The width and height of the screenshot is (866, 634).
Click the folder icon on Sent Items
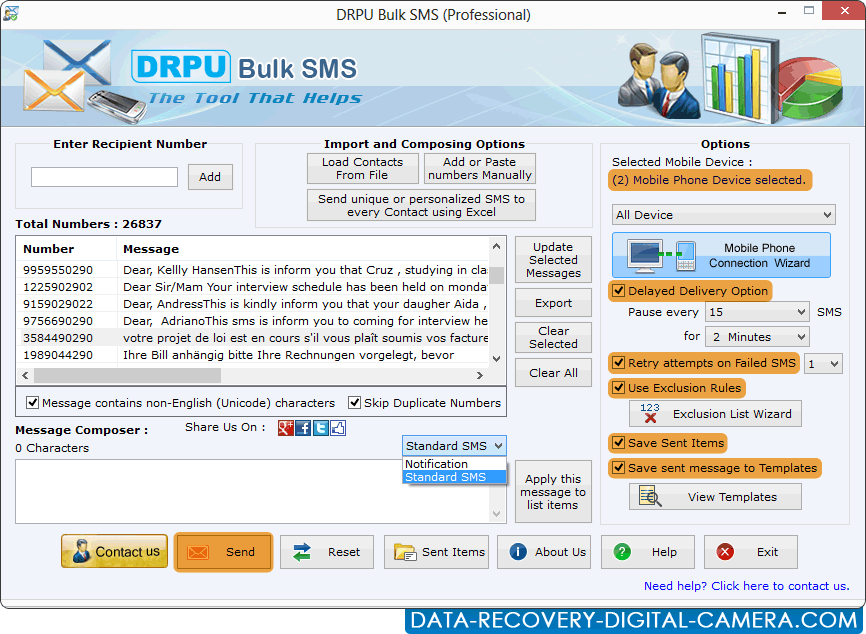tap(405, 552)
